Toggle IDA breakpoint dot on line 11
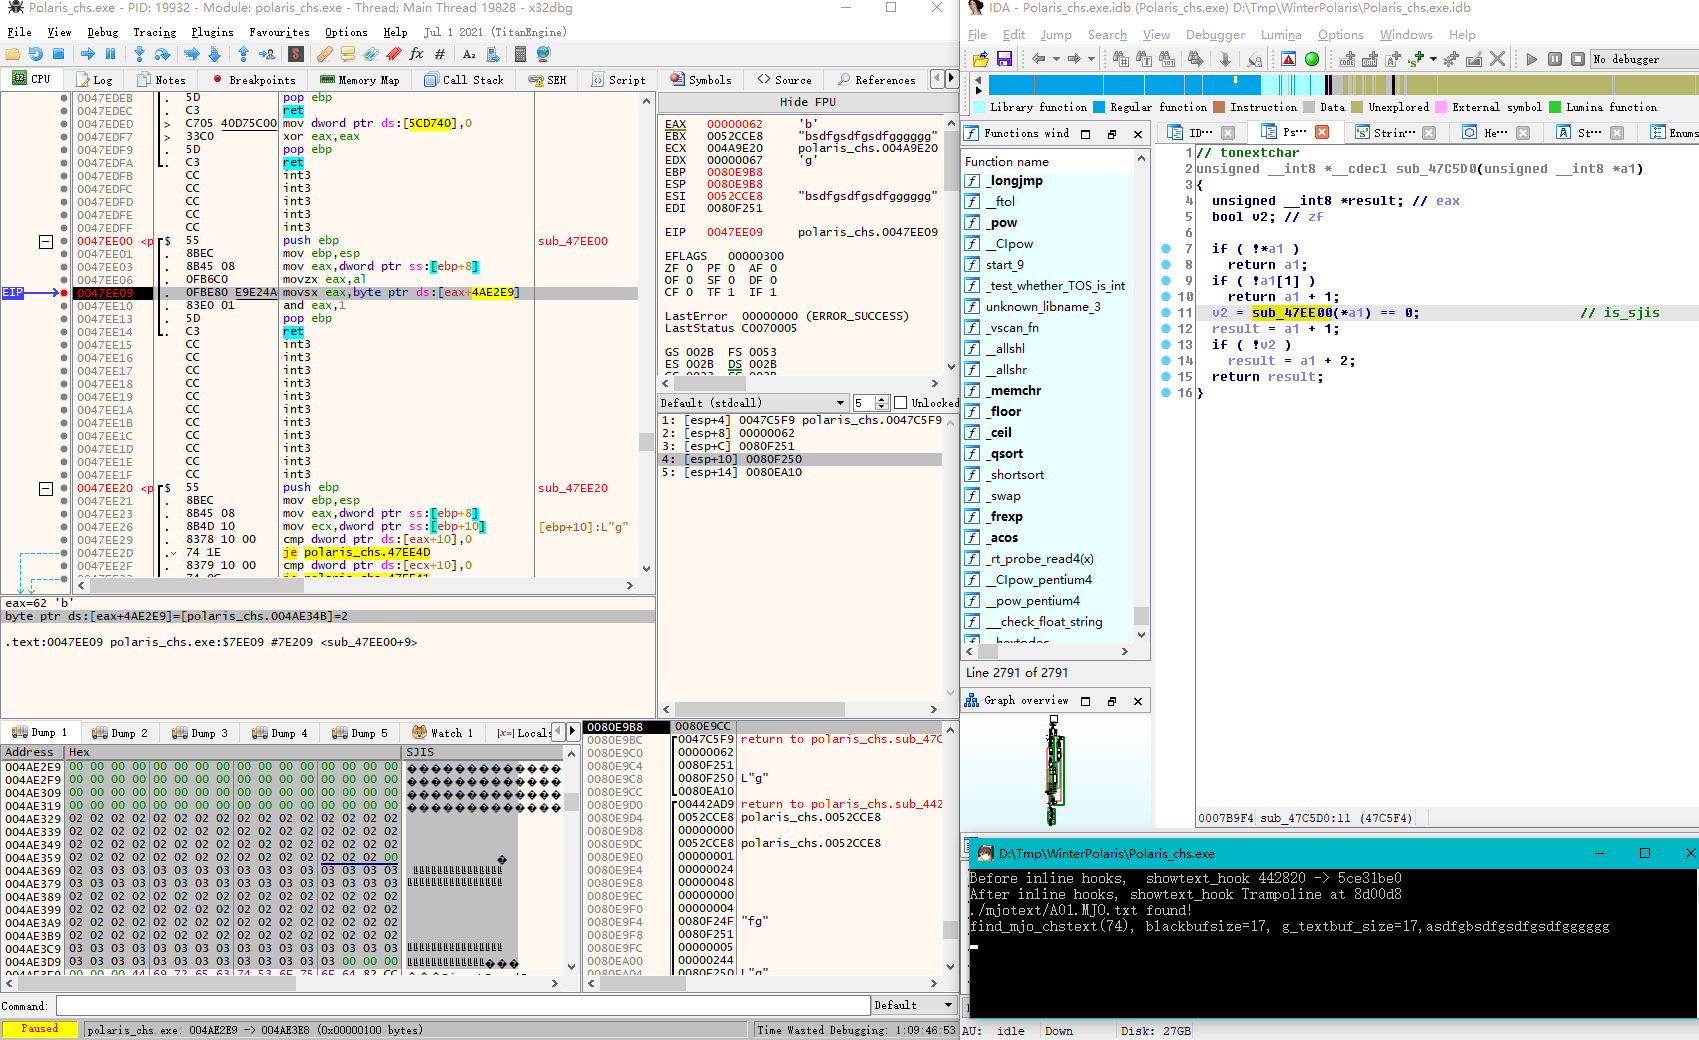Image resolution: width=1699 pixels, height=1040 pixels. coord(1166,313)
